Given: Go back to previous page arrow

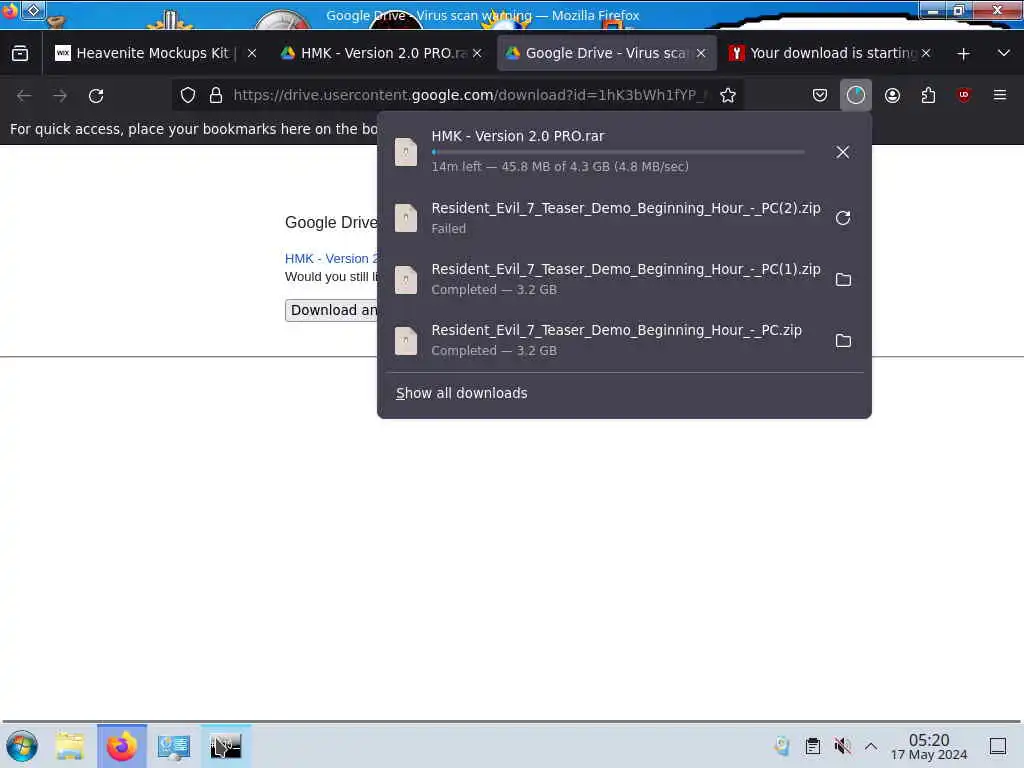Looking at the screenshot, I should click(24, 96).
